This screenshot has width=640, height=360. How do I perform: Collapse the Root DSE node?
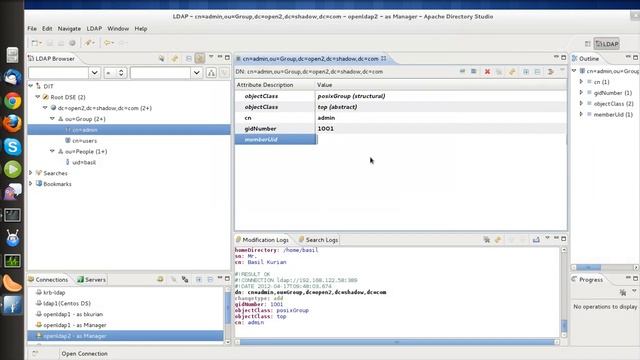[x=38, y=97]
